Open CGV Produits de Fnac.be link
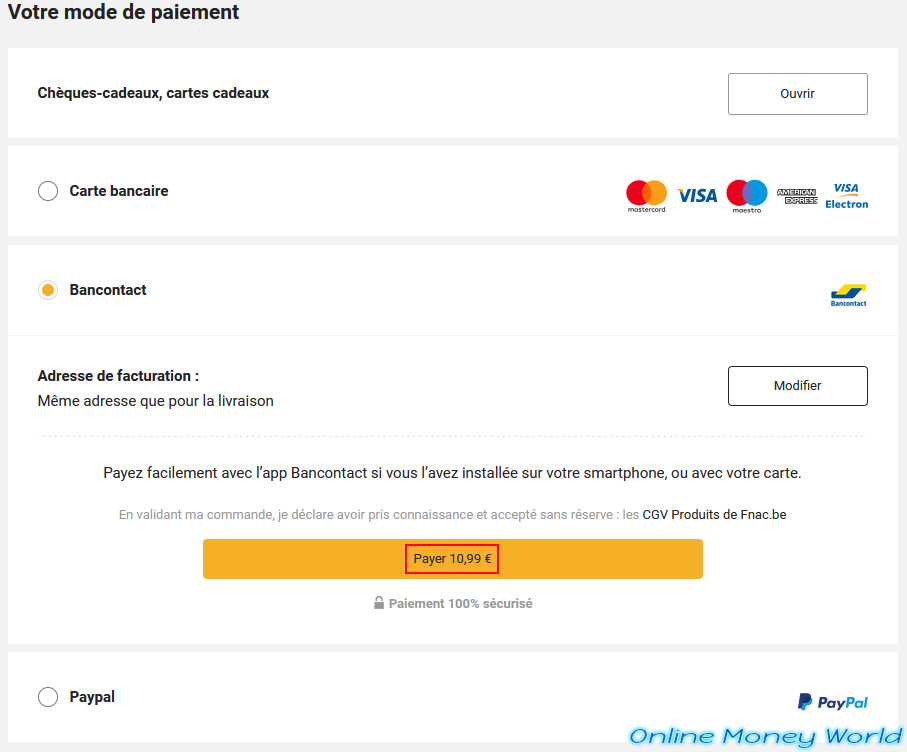Screen dimensions: 907x752 [x=714, y=515]
